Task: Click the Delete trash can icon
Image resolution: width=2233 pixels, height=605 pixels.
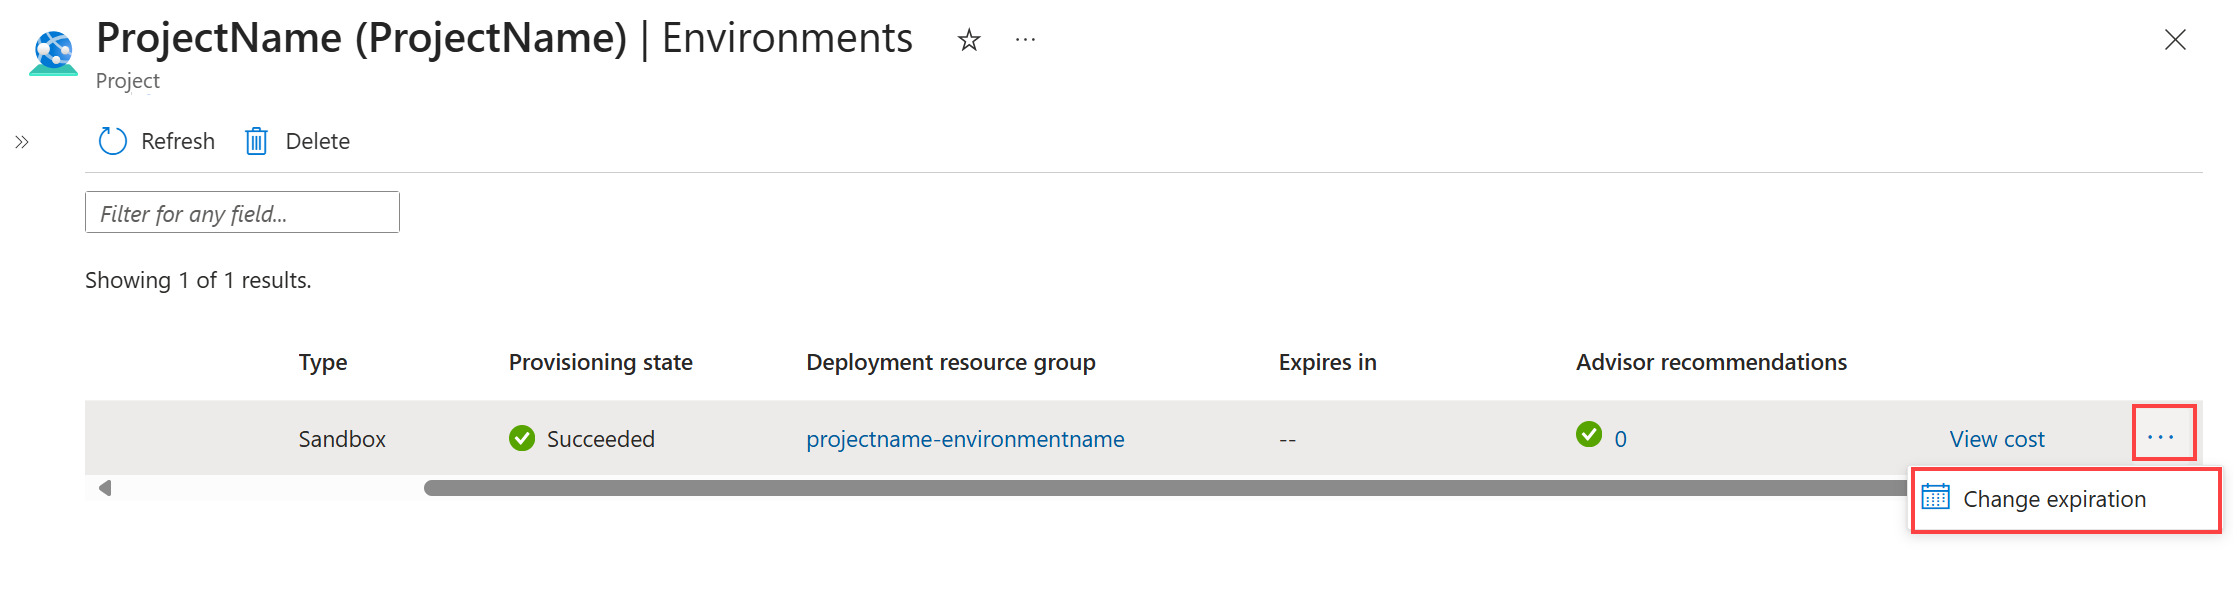Action: pos(256,141)
